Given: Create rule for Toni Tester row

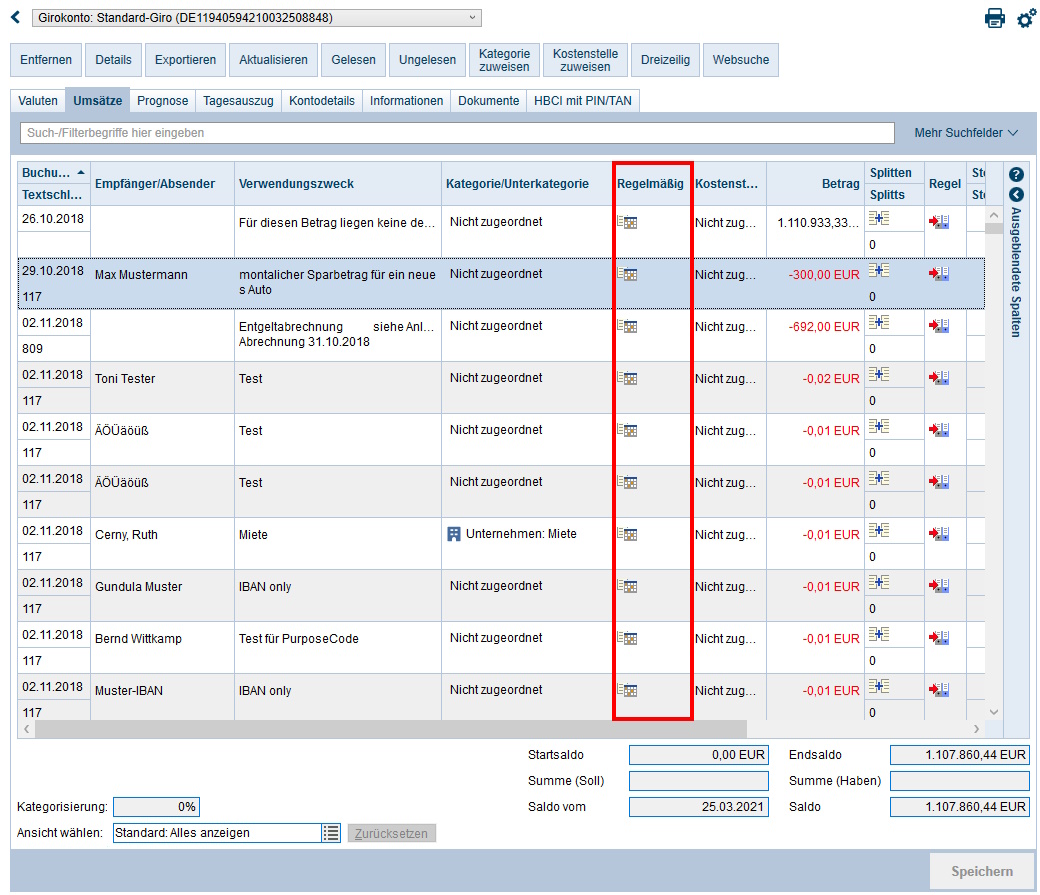Looking at the screenshot, I should click(939, 378).
